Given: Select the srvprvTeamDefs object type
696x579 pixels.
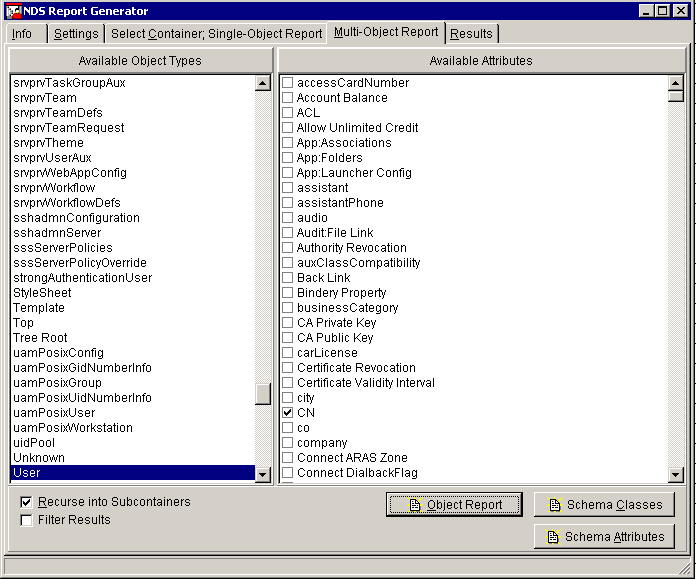Looking at the screenshot, I should (133, 112).
